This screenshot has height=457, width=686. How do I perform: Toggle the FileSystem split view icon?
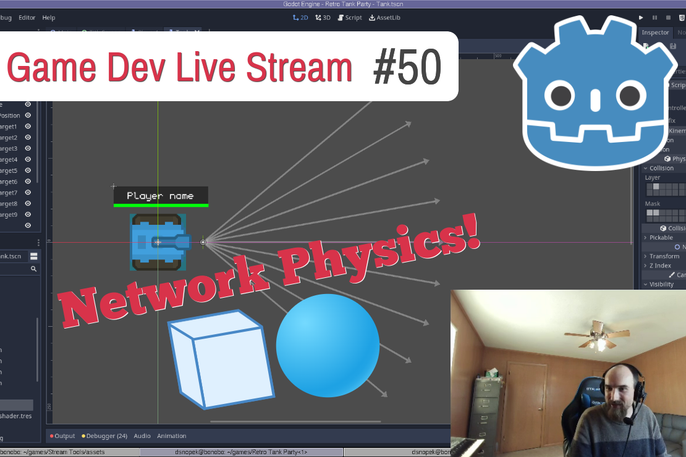point(34,256)
